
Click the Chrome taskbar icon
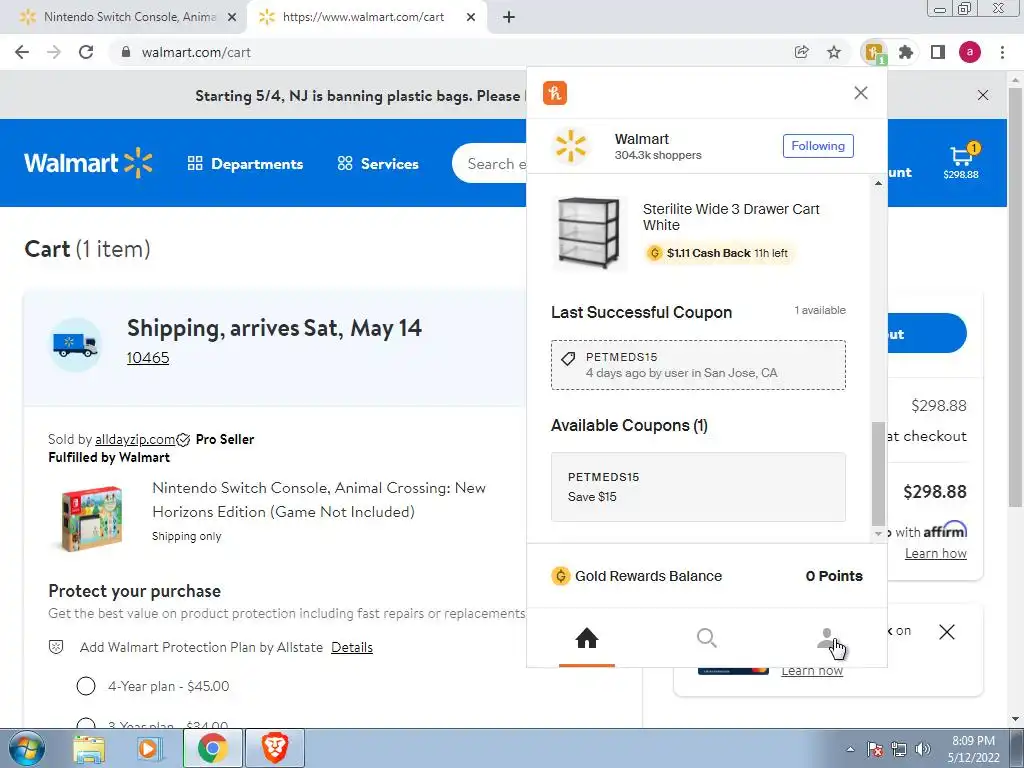[x=212, y=748]
